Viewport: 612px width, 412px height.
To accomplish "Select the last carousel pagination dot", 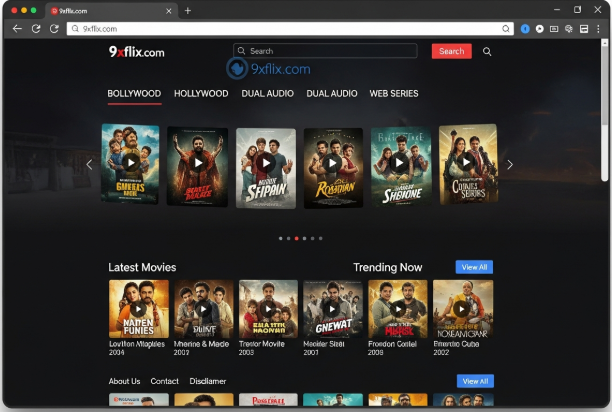I will click(321, 238).
